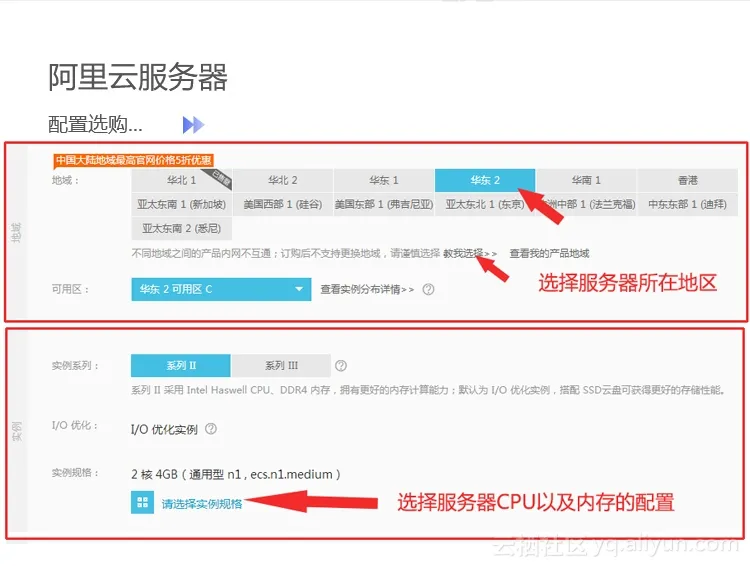The width and height of the screenshot is (750, 567).
Task: Select the 香港 region
Action: 687,180
